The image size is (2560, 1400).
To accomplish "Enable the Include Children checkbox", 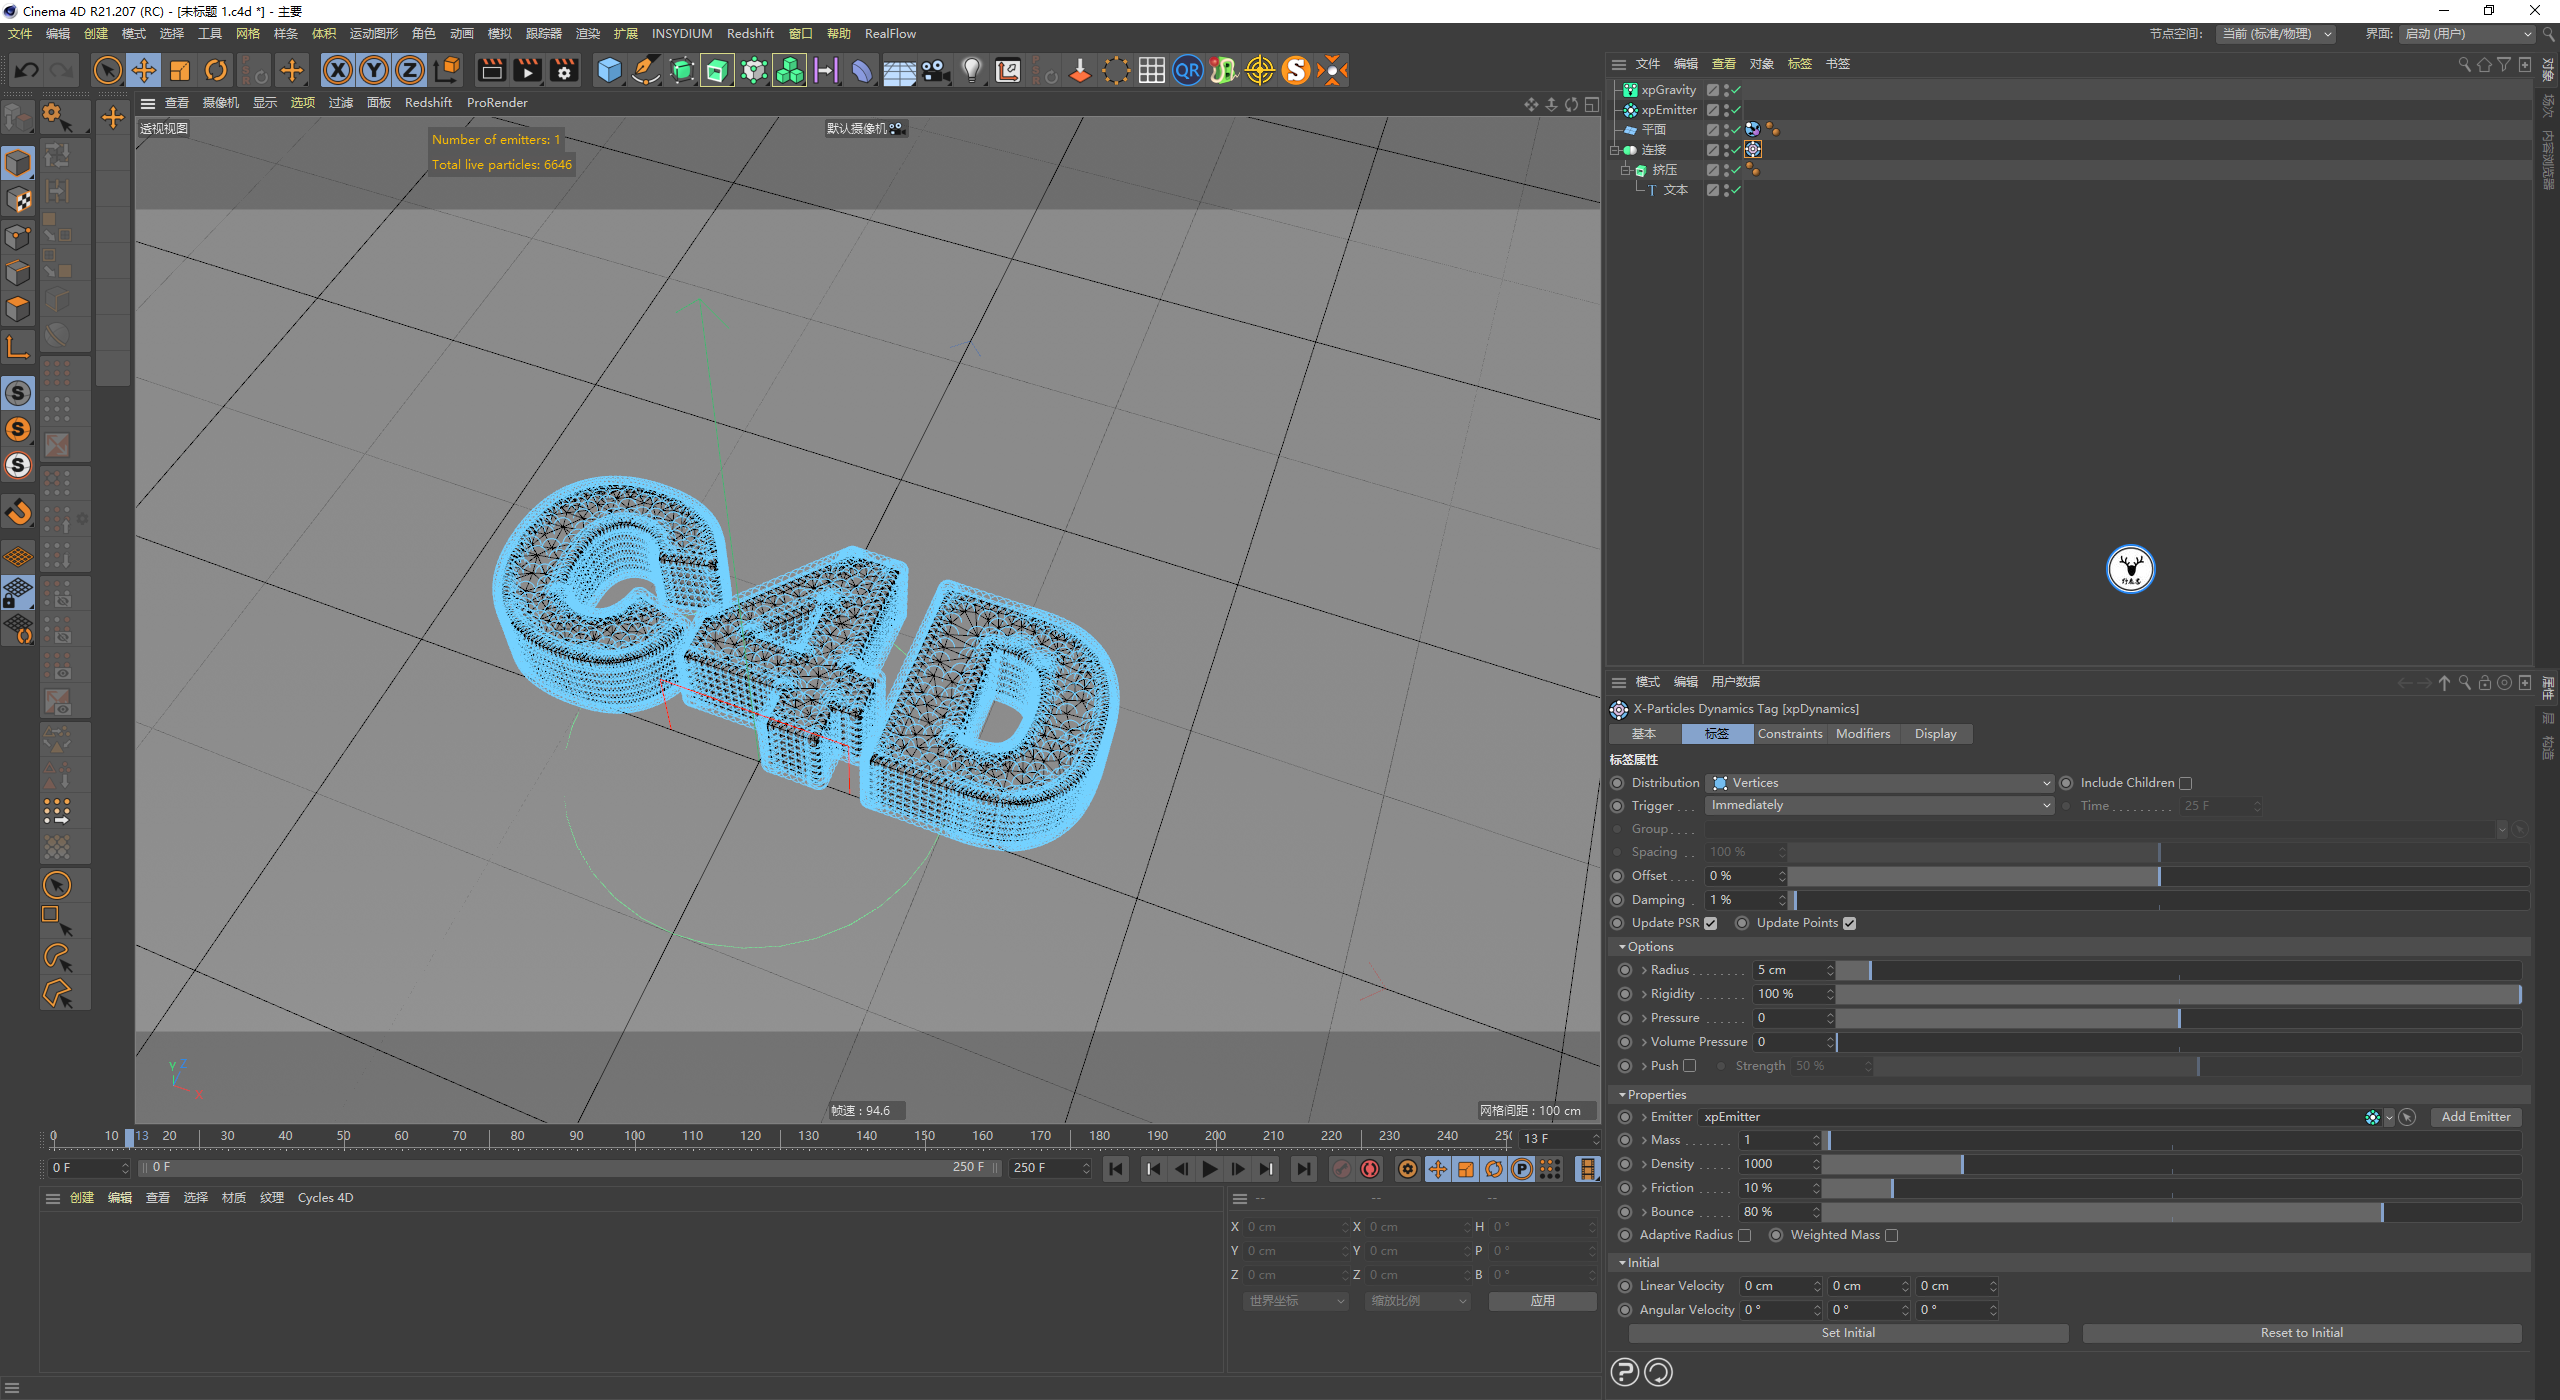I will (2185, 784).
